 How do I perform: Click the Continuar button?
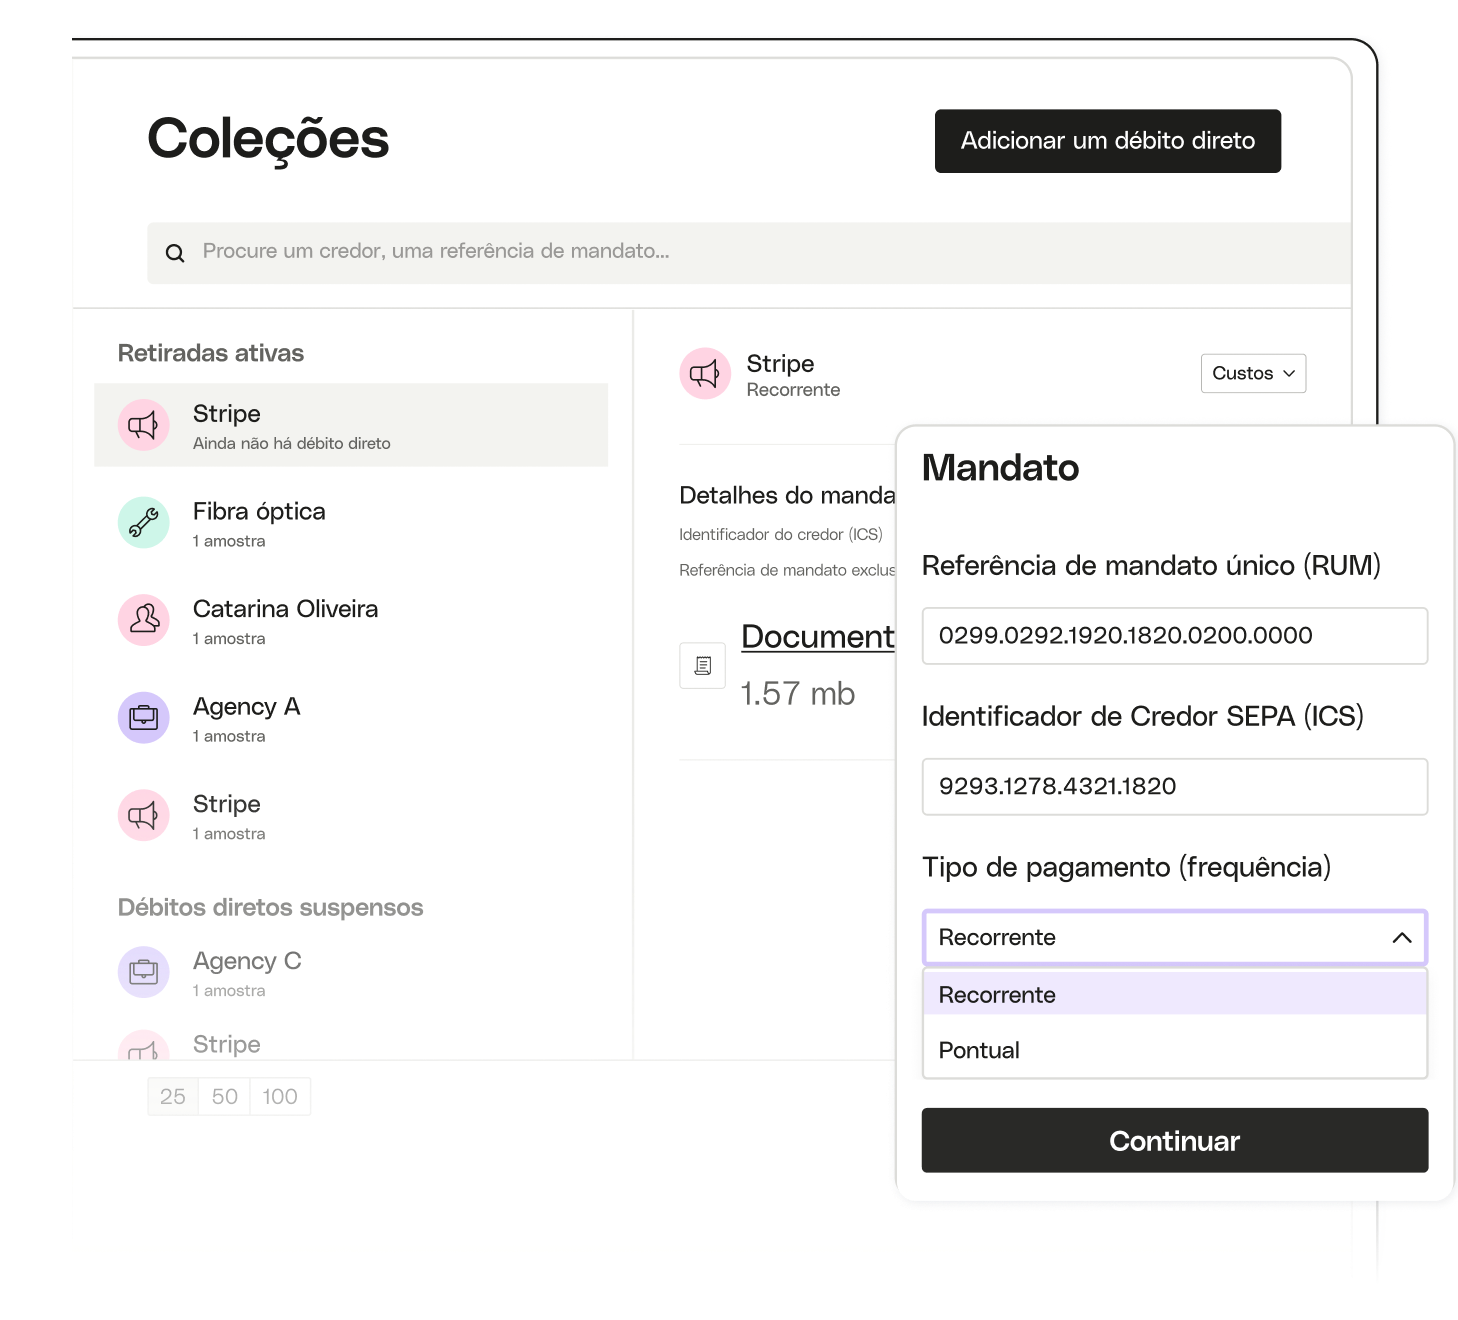click(x=1175, y=1140)
